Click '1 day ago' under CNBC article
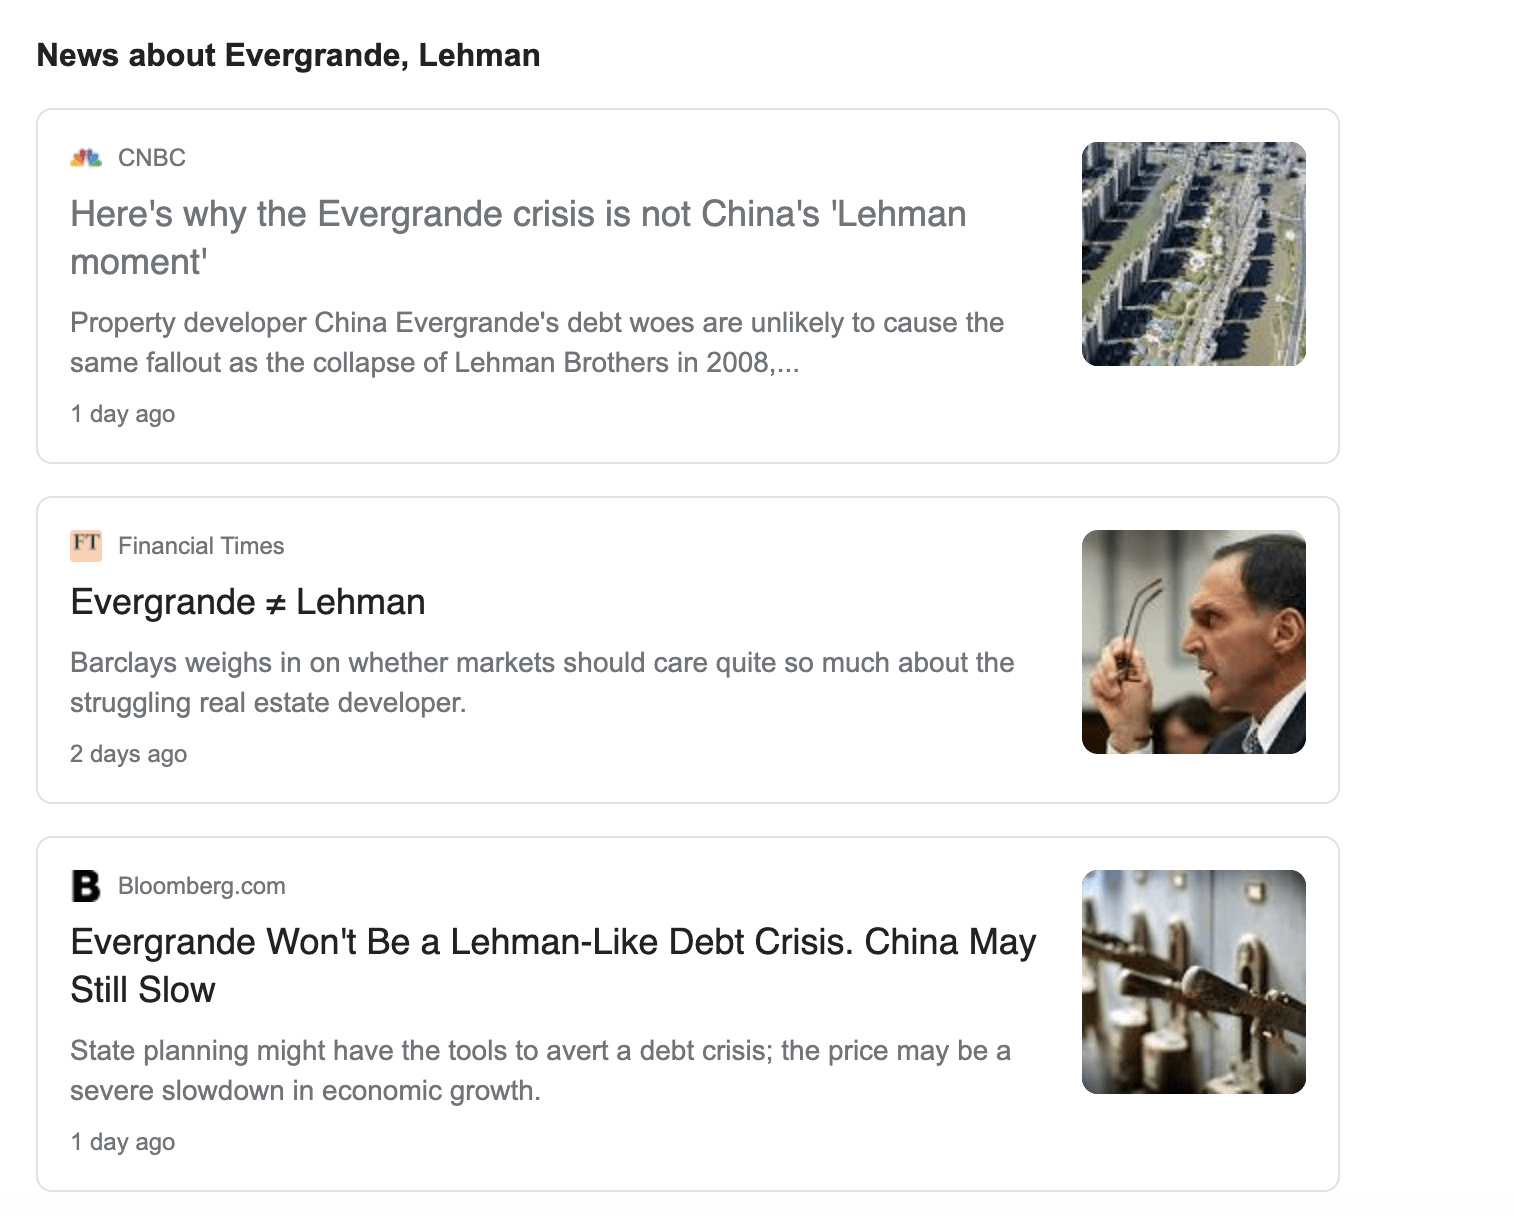Image resolution: width=1514 pixels, height=1216 pixels. click(x=122, y=414)
